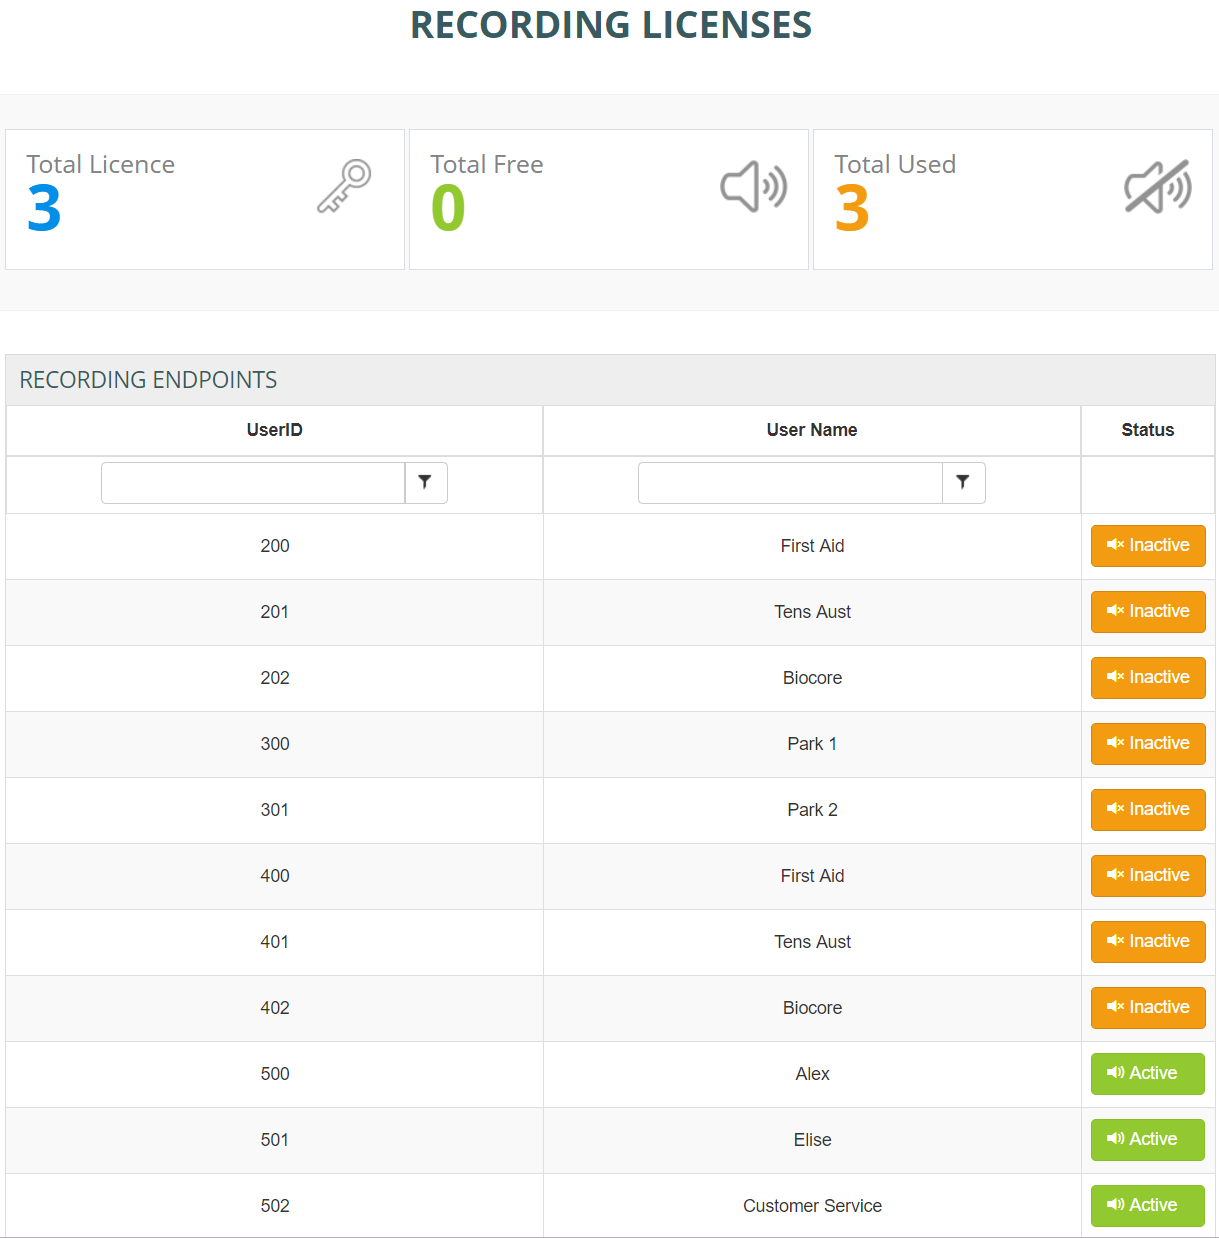Toggle Inactive status for user 200

click(1147, 546)
